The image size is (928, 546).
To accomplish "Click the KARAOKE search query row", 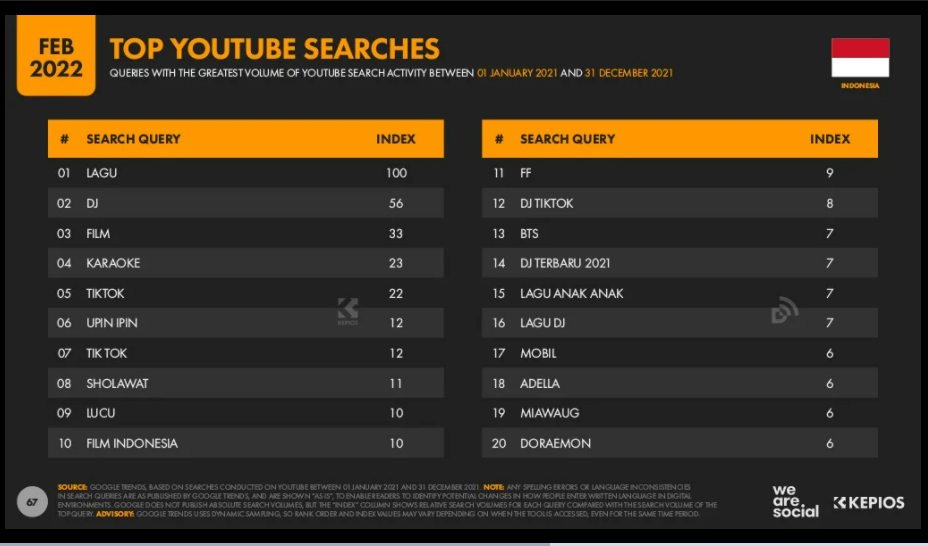I will pyautogui.click(x=246, y=263).
